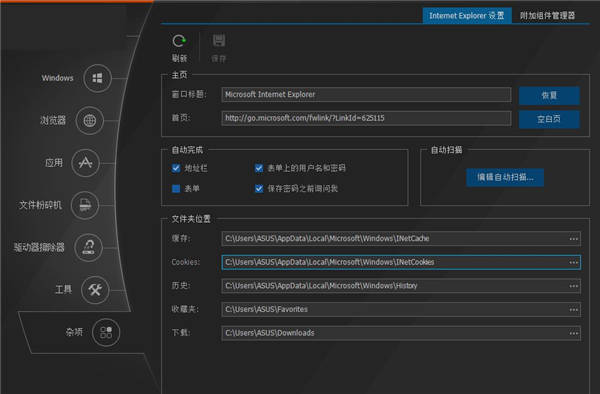Open the 工具 tools icon
Viewport: 600px width, 394px height.
95,290
